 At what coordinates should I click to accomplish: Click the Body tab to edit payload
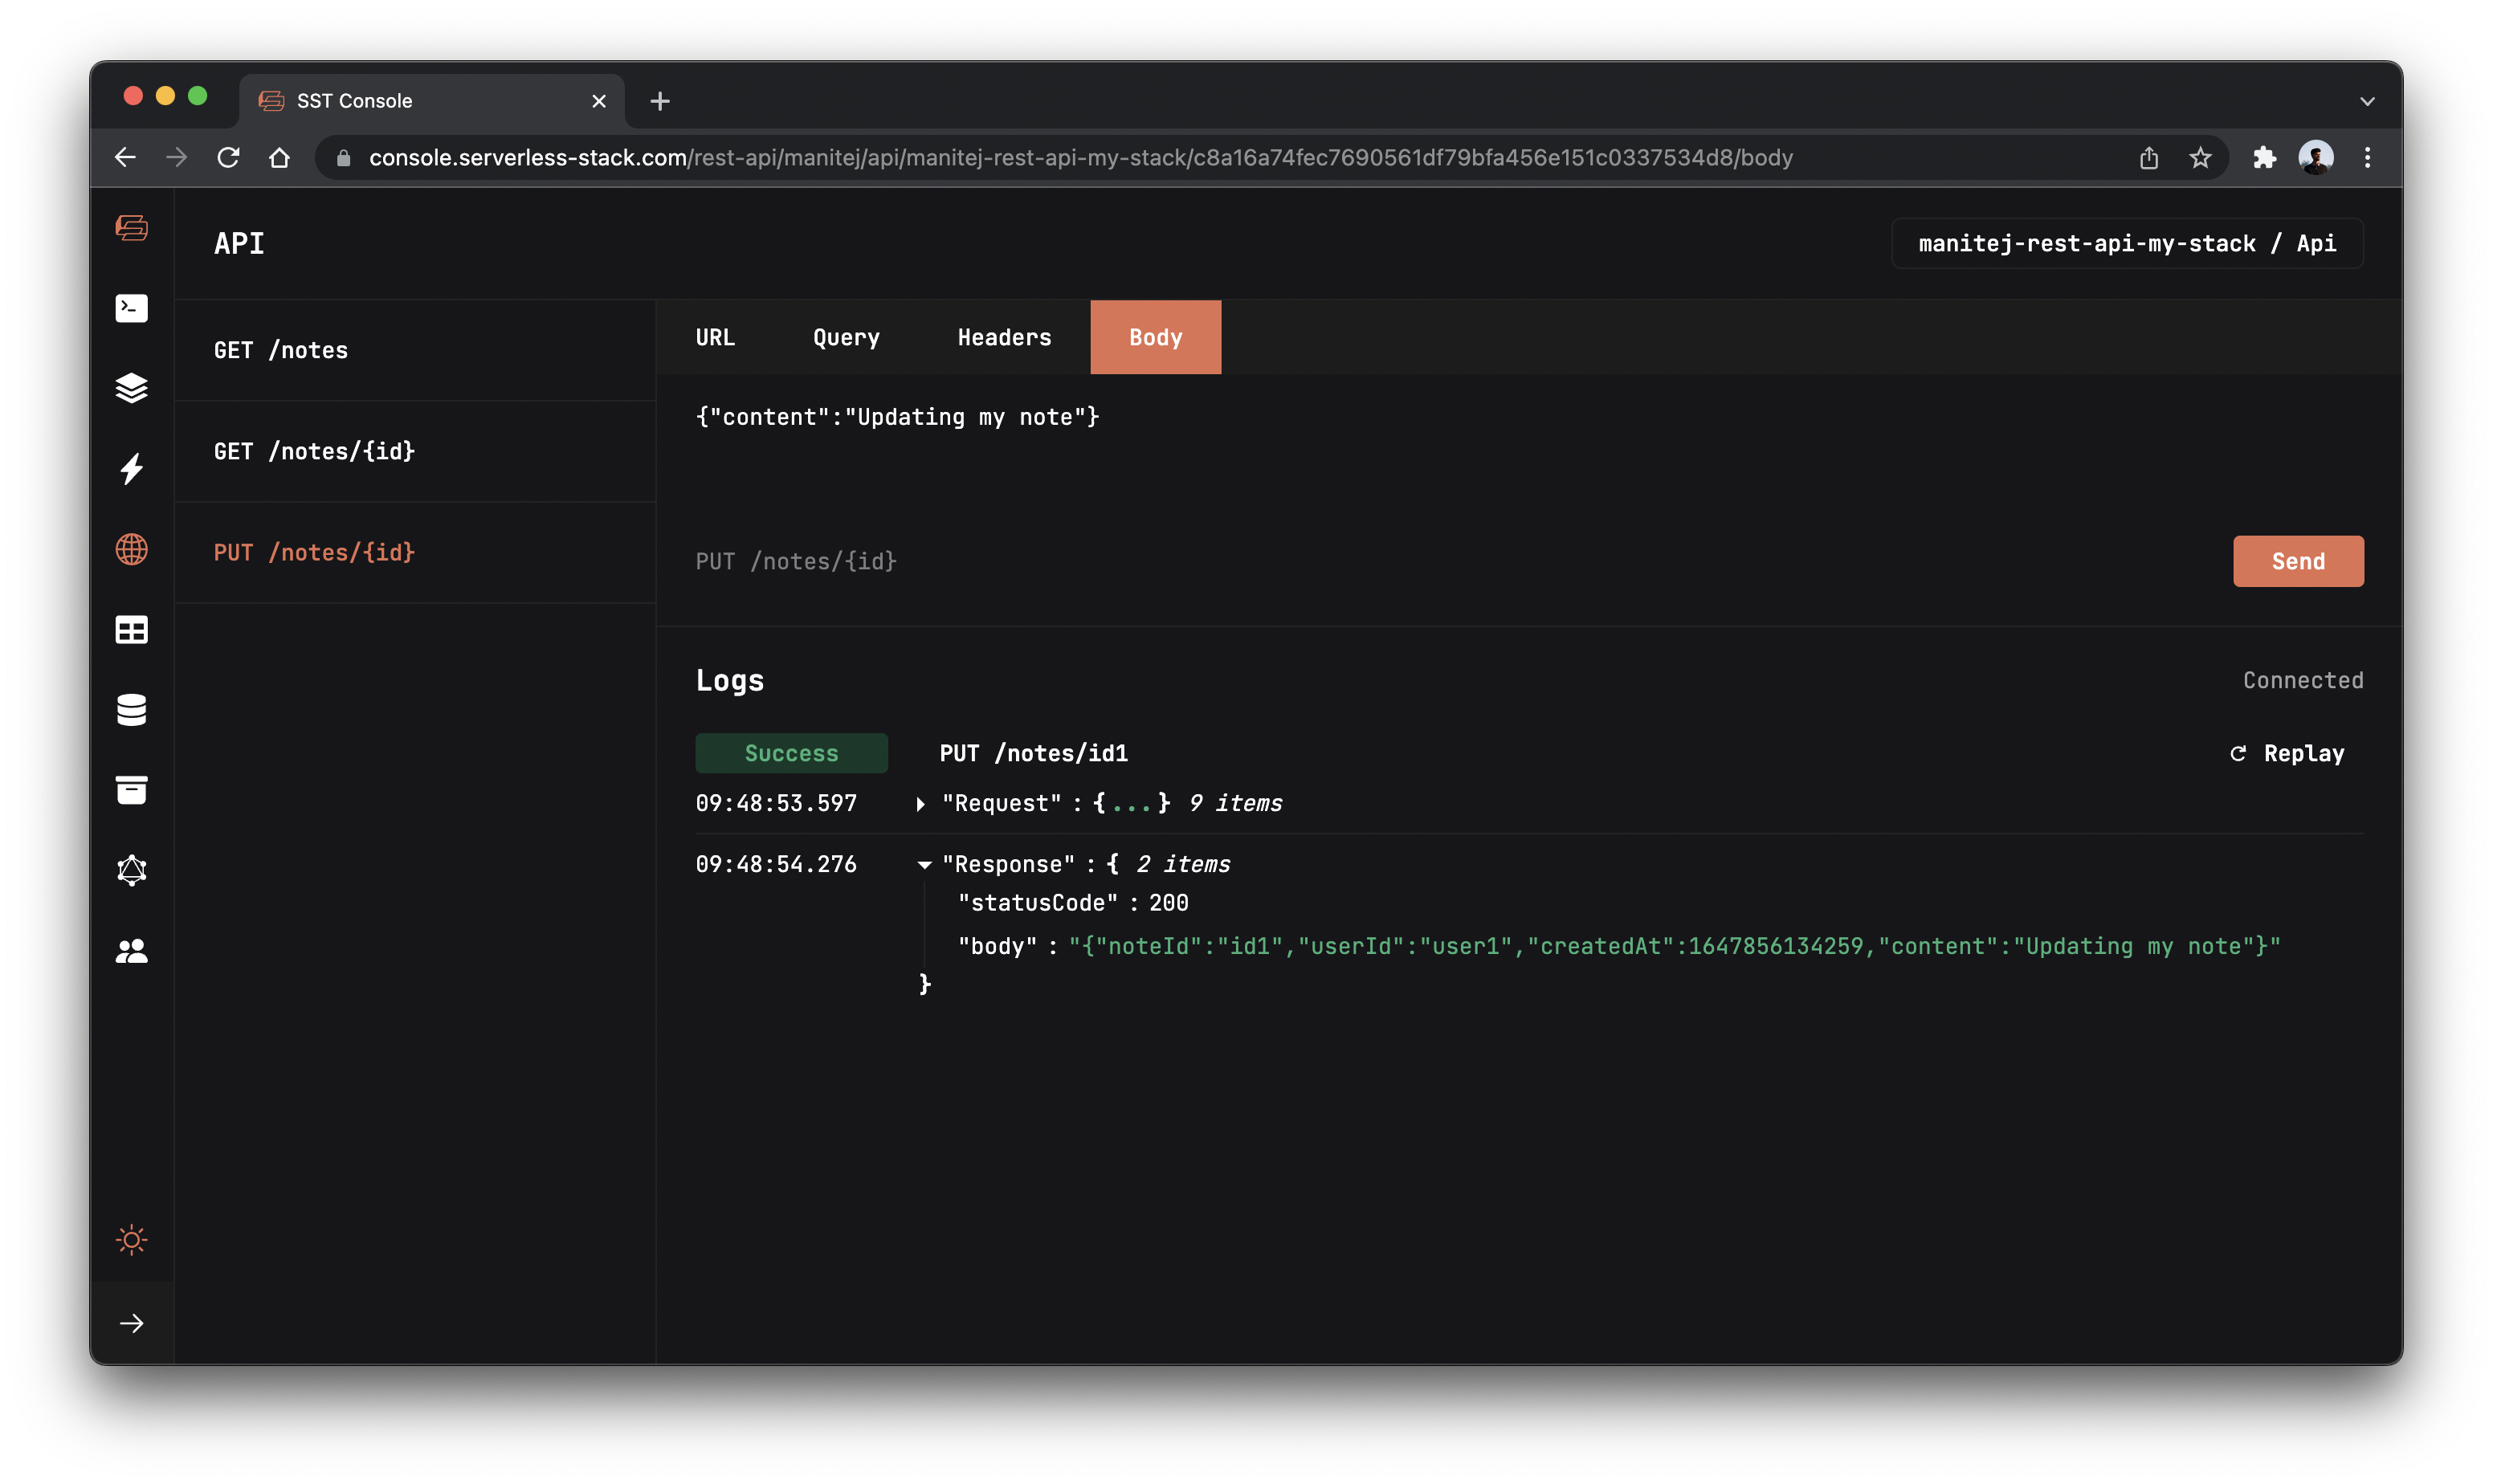[x=1156, y=336]
